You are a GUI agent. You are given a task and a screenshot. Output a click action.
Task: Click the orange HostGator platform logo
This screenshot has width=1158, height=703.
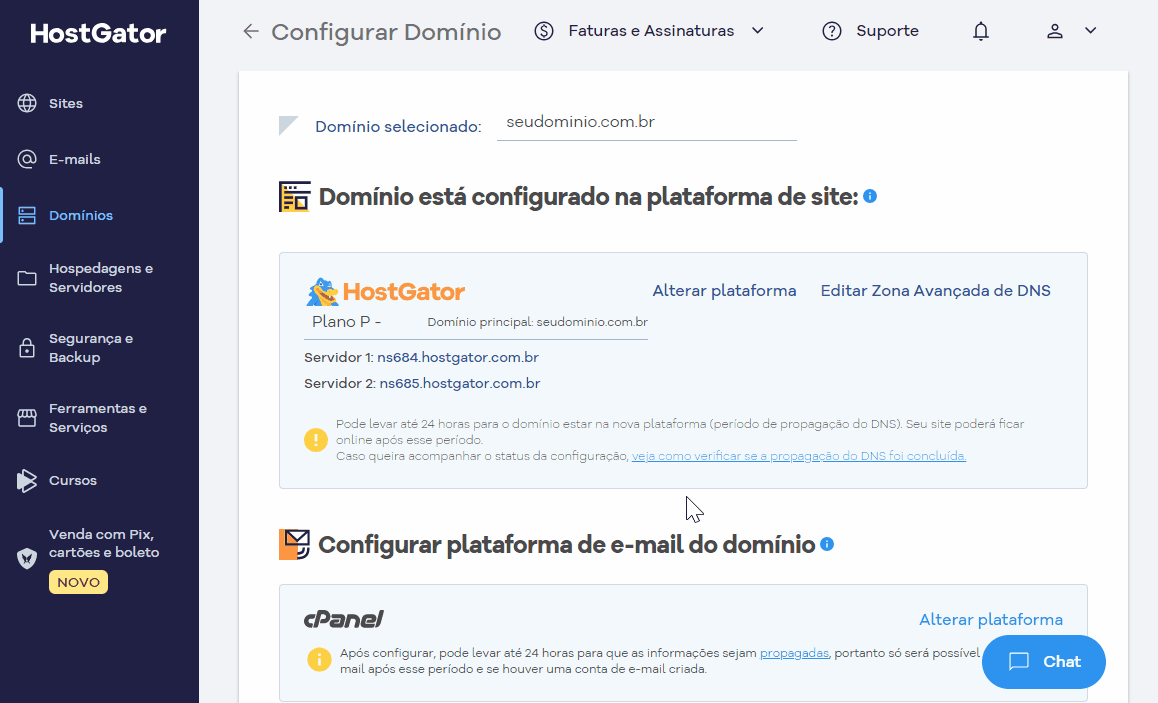[x=386, y=292]
